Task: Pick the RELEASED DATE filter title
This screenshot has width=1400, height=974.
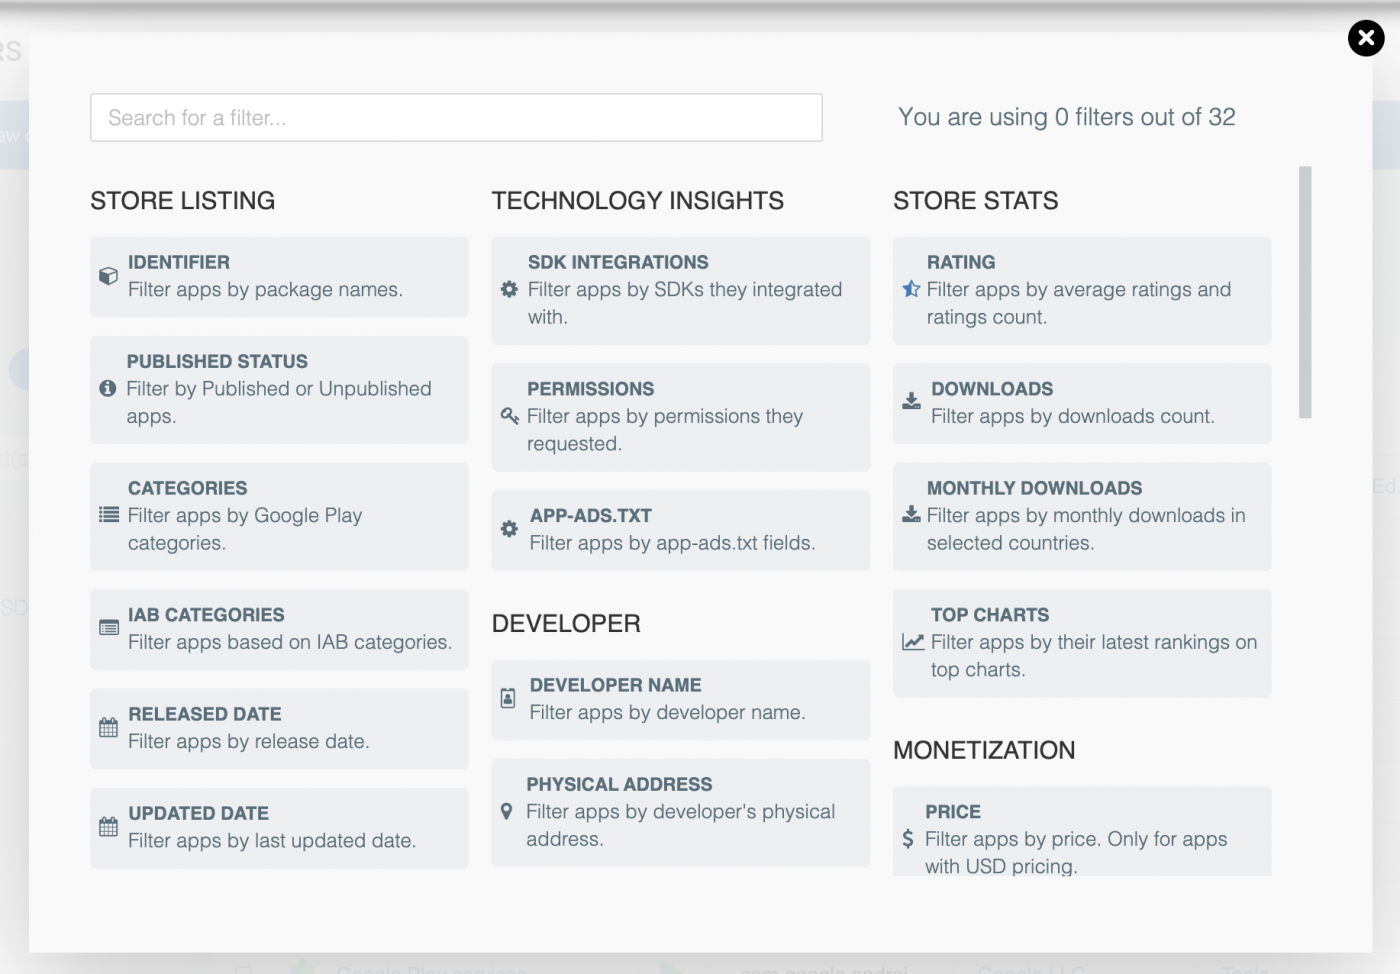Action: pyautogui.click(x=205, y=714)
